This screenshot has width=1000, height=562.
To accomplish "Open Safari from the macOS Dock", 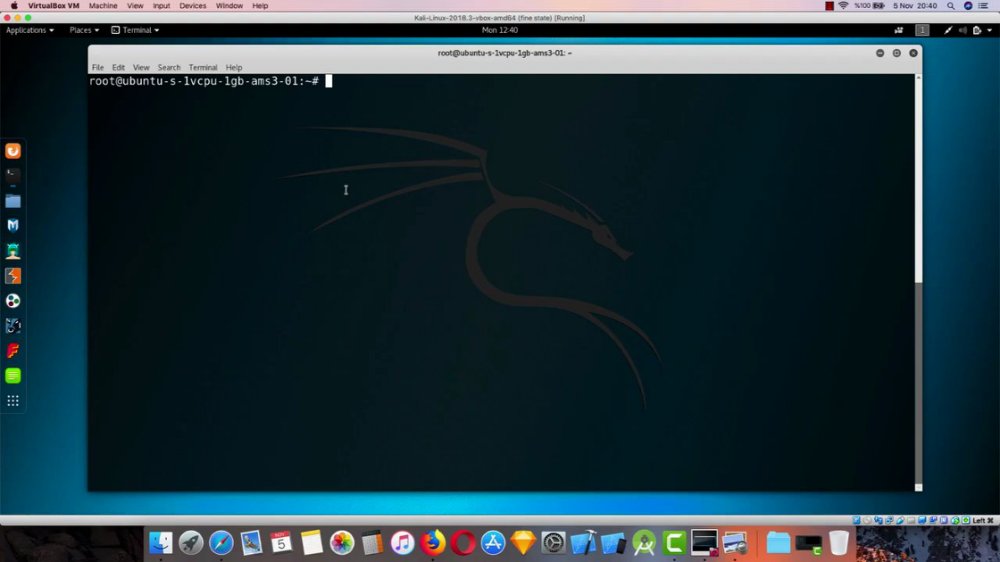I will pos(221,543).
